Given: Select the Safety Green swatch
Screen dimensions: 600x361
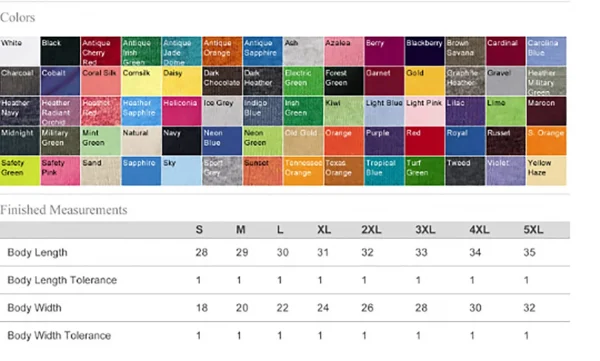Looking at the screenshot, I should click(20, 171).
